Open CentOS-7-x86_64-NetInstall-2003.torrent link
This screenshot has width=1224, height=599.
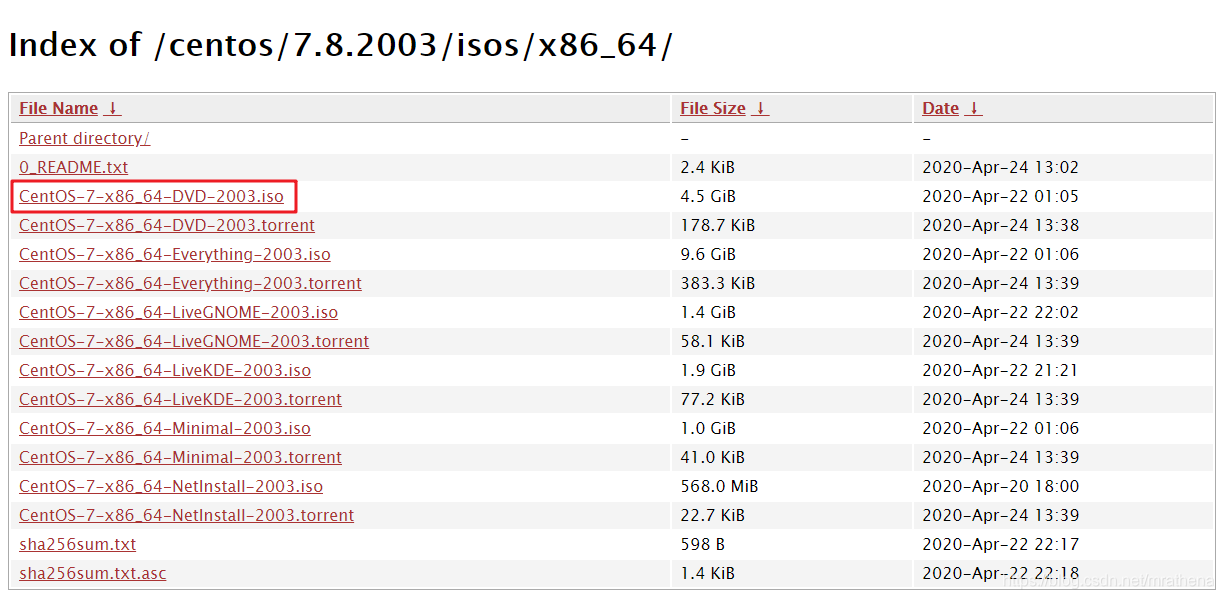click(x=186, y=515)
